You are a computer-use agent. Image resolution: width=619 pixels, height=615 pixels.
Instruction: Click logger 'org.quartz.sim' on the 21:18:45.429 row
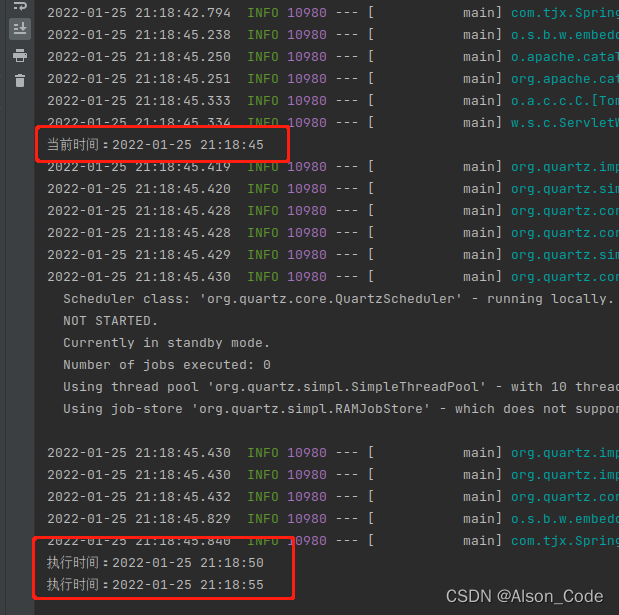(565, 255)
